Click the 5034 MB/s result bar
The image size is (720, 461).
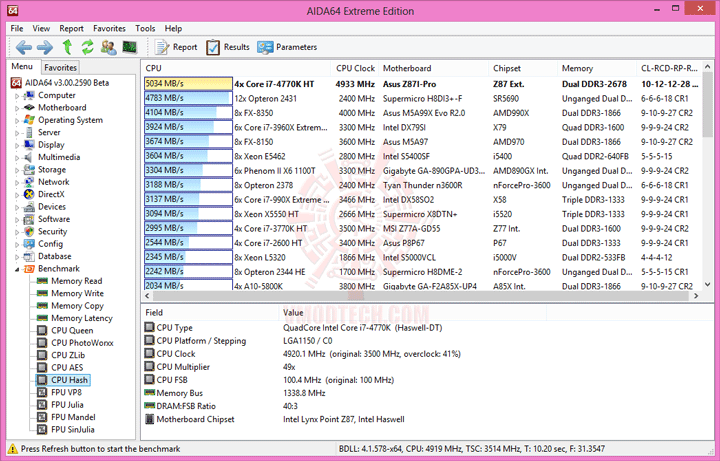pyautogui.click(x=188, y=84)
